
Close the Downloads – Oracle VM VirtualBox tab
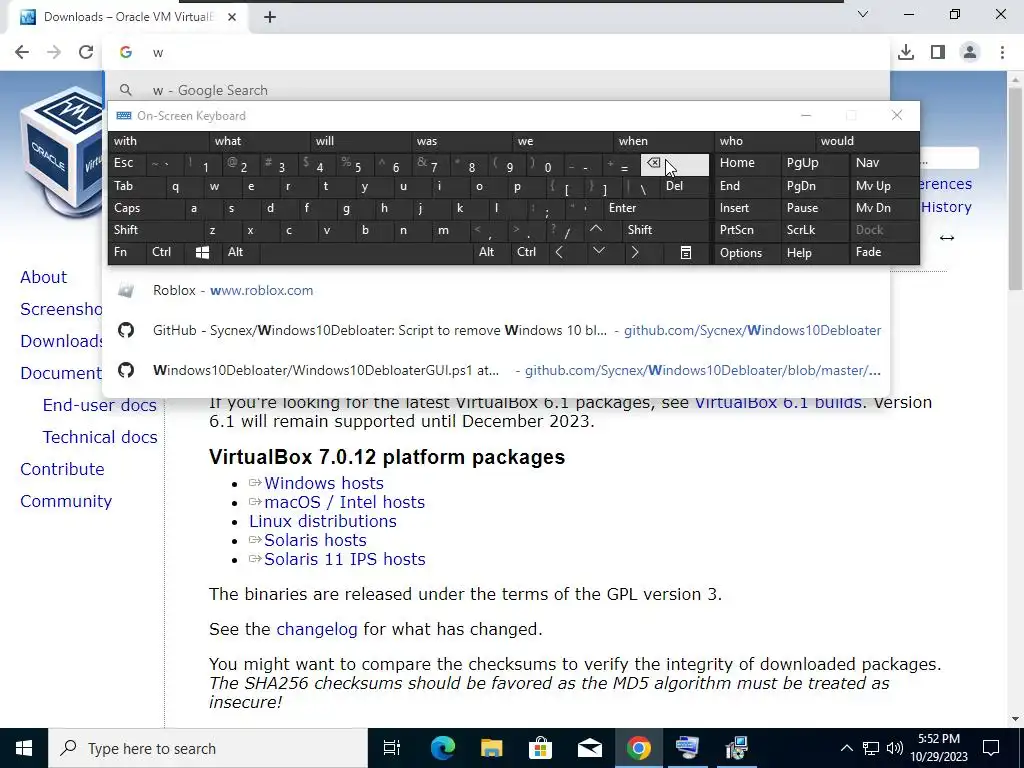232,17
